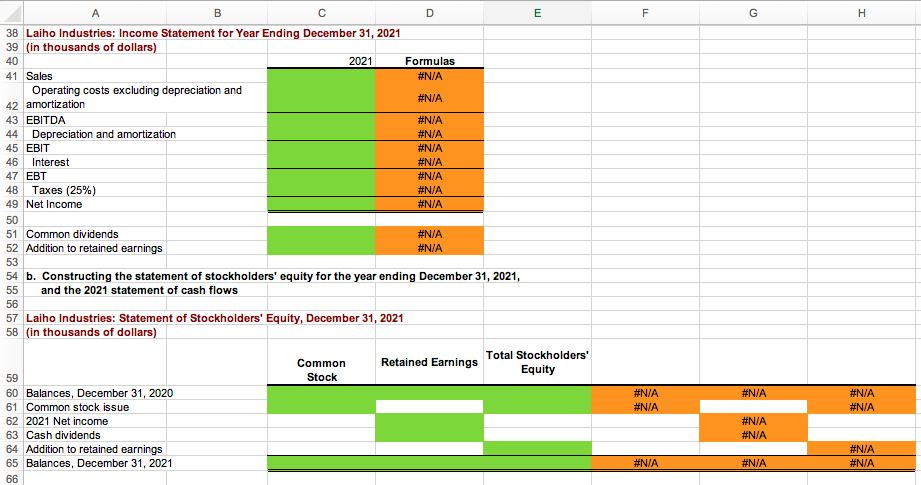Click #N/A formula cell in row 52
The height and width of the screenshot is (485, 921).
click(429, 248)
